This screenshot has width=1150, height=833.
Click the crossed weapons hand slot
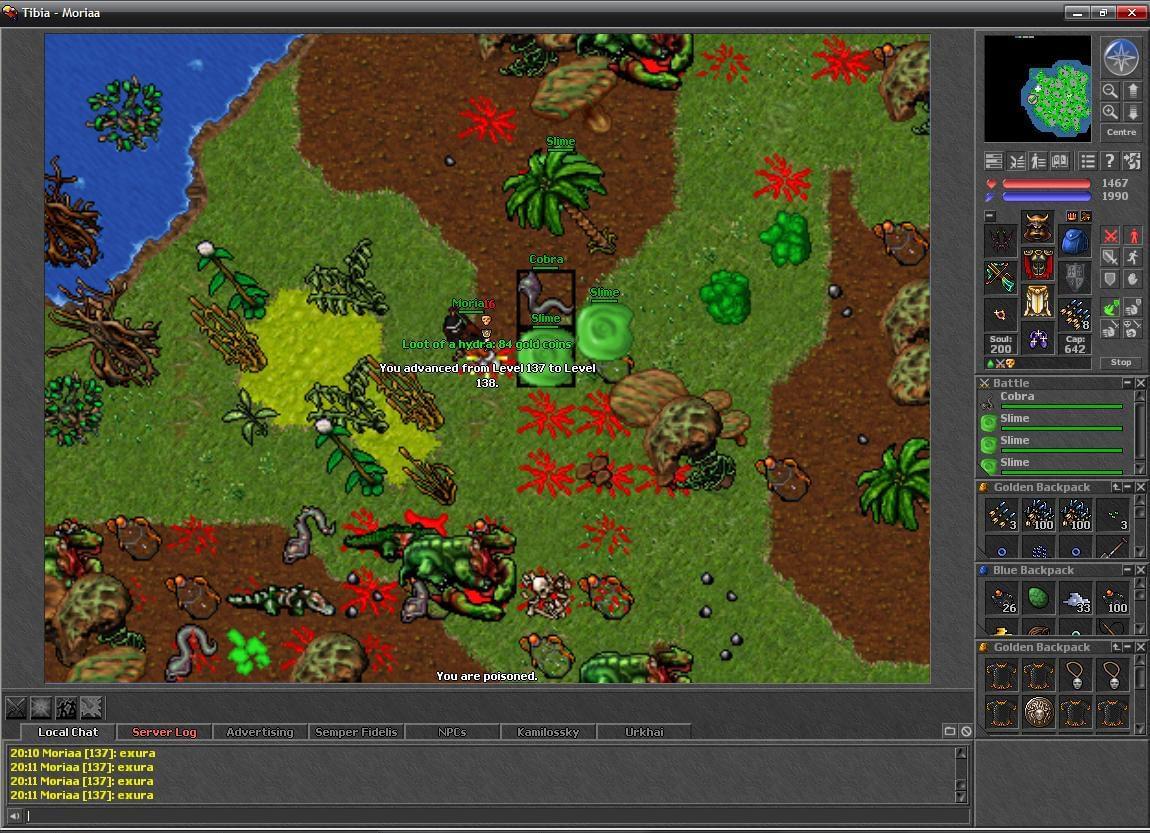point(1000,277)
